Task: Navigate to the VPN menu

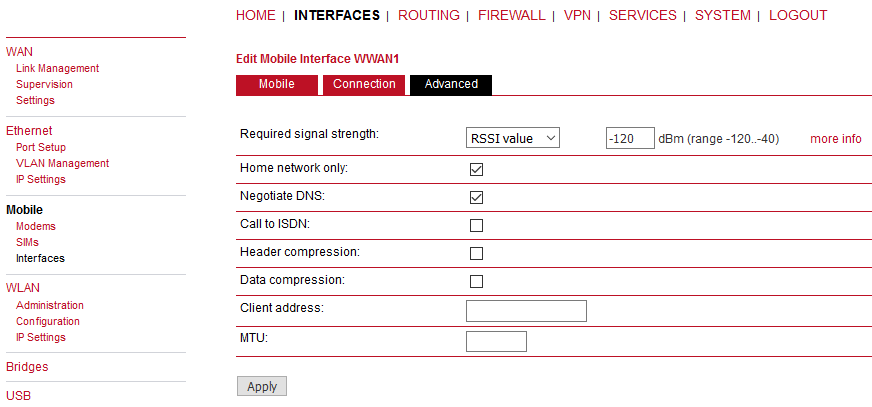Action: click(577, 16)
